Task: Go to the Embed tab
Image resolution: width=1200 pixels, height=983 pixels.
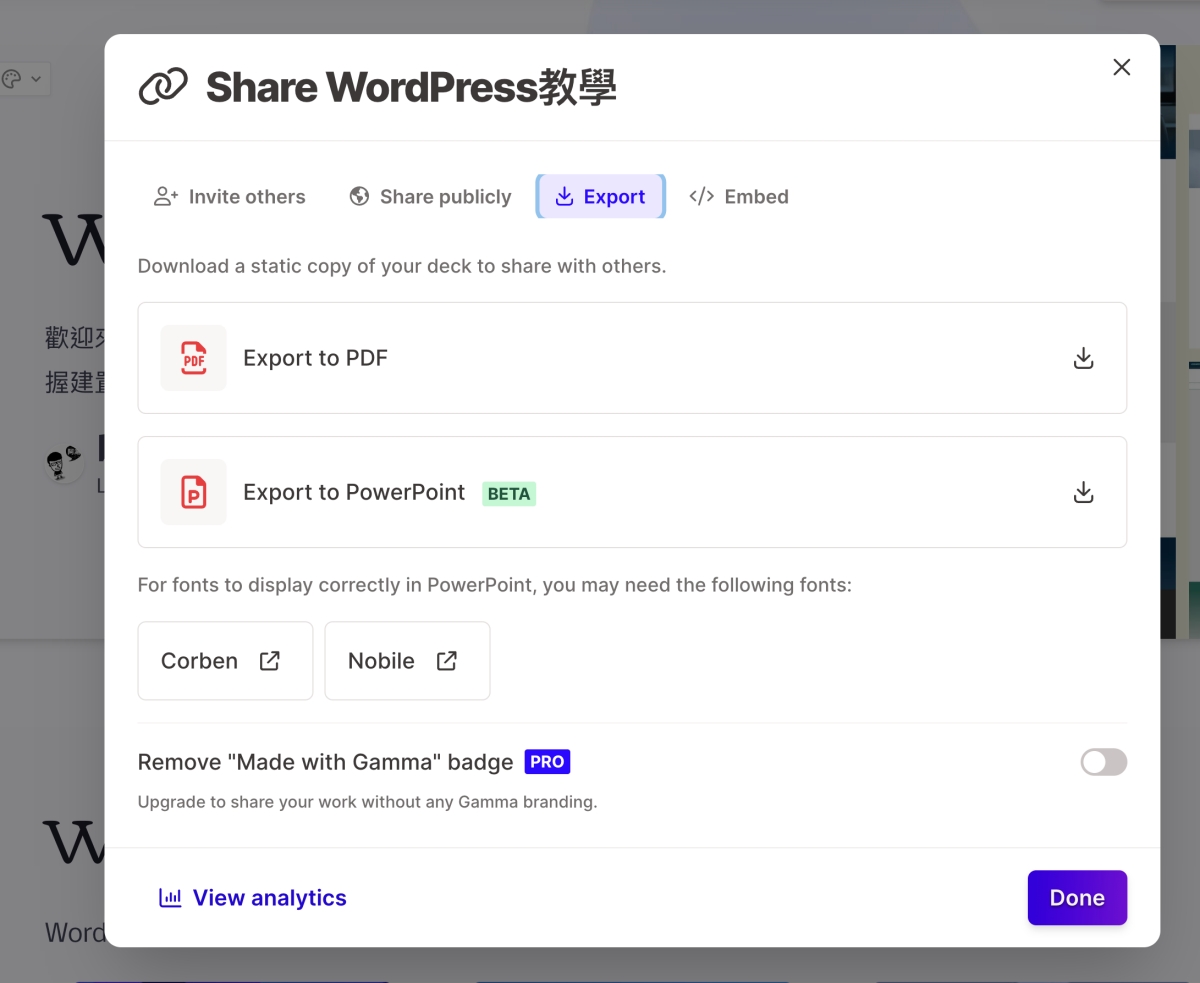Action: [x=739, y=197]
